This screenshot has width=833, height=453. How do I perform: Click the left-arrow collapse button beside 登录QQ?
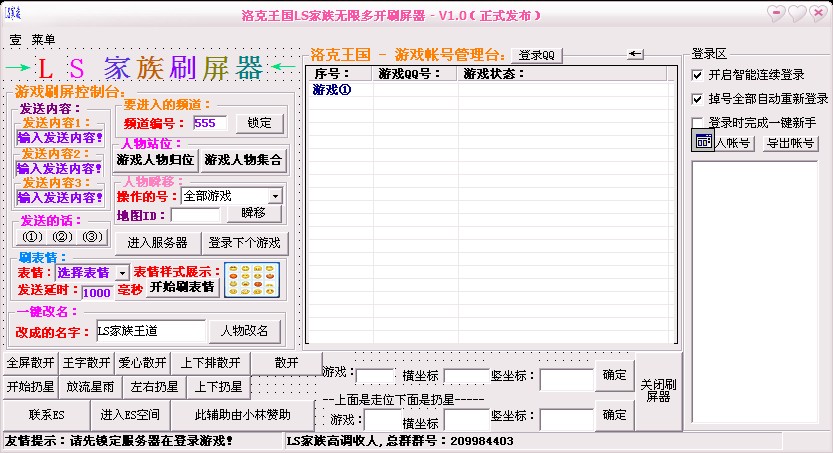635,54
